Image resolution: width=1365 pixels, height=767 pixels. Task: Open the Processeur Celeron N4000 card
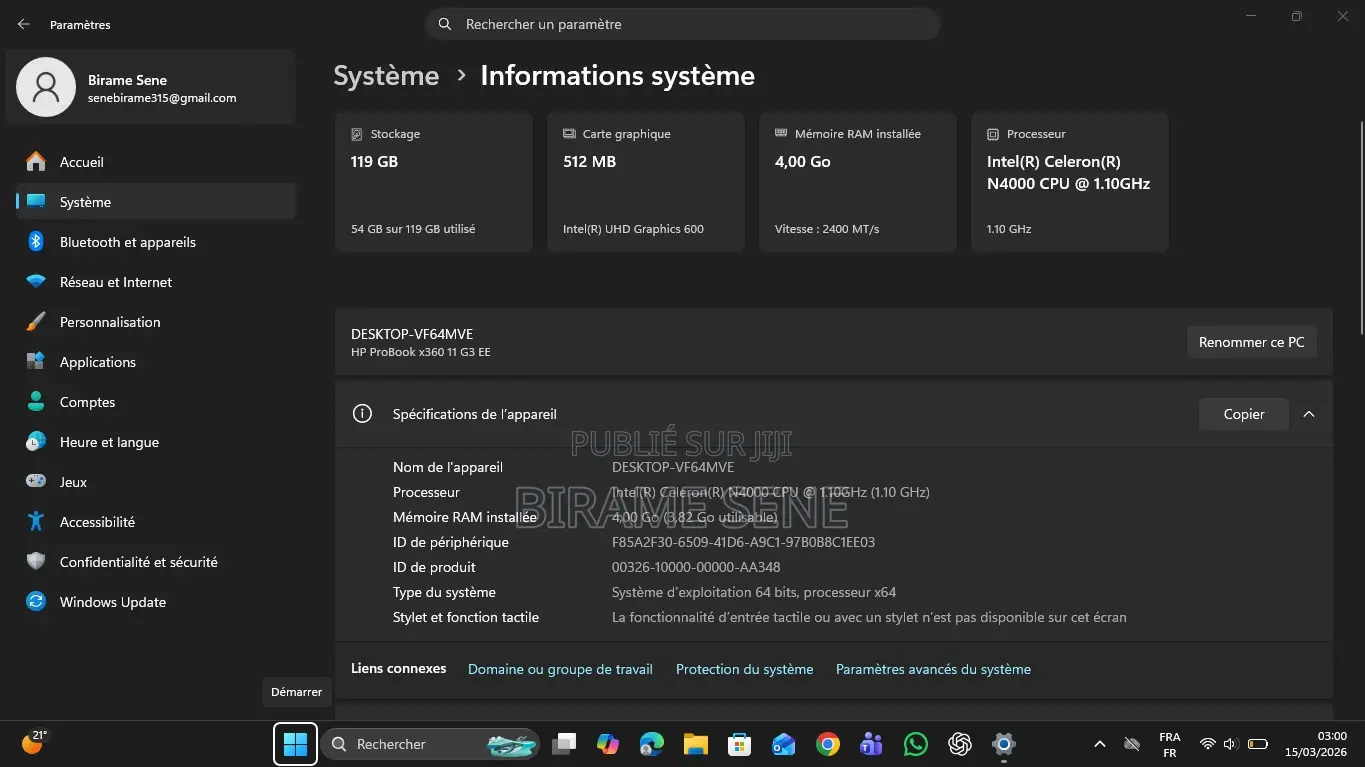[1070, 181]
